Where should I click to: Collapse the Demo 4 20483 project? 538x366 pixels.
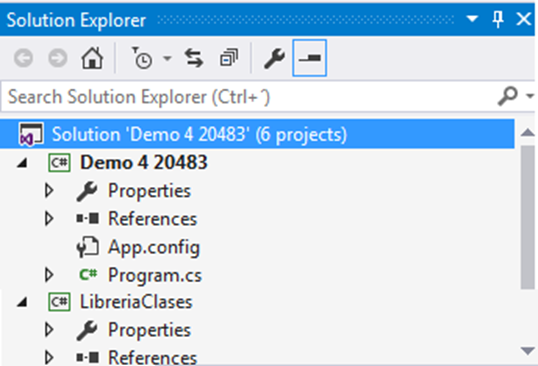(23, 163)
